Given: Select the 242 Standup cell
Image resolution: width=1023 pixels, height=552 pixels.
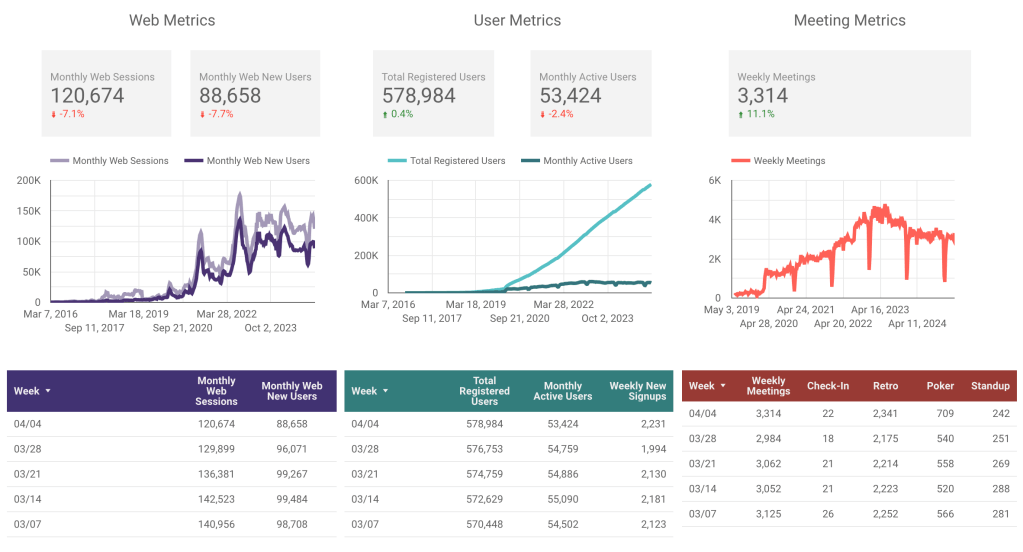Looking at the screenshot, I should [x=1001, y=414].
